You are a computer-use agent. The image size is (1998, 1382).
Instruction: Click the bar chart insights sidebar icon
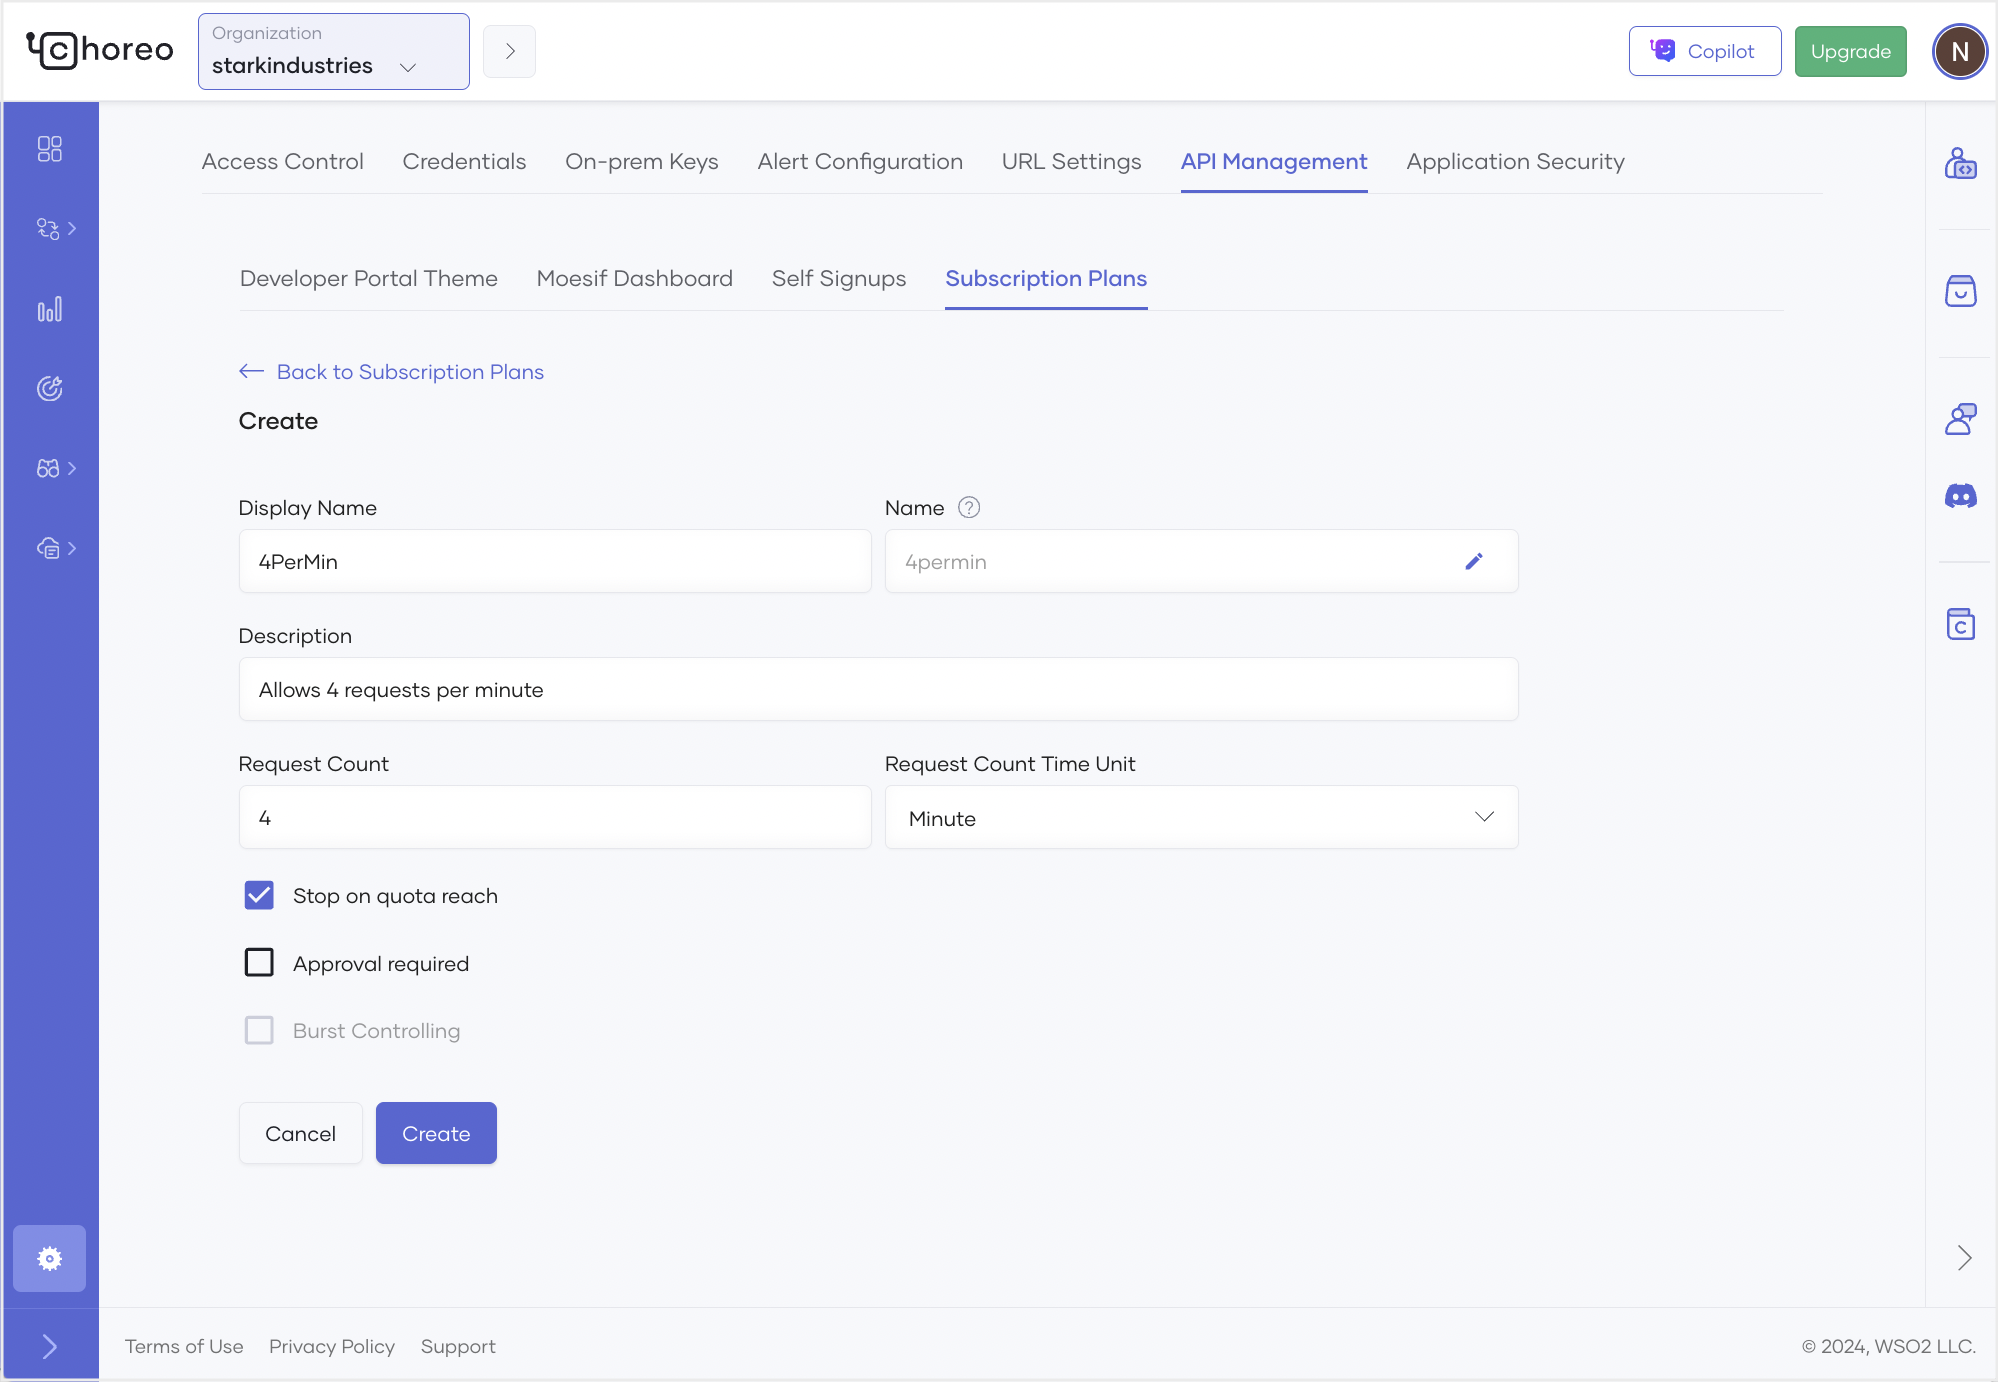coord(49,309)
